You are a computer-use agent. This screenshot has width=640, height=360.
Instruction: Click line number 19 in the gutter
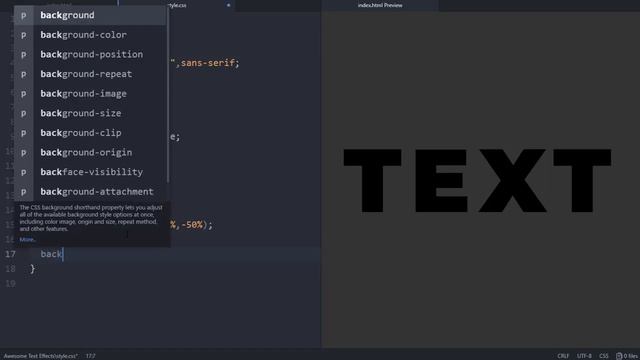click(10, 283)
